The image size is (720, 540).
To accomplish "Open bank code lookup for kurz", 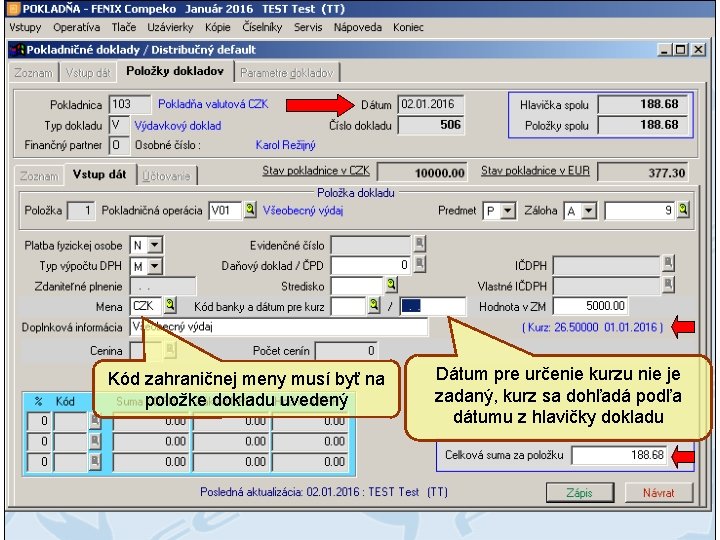I will tap(374, 305).
